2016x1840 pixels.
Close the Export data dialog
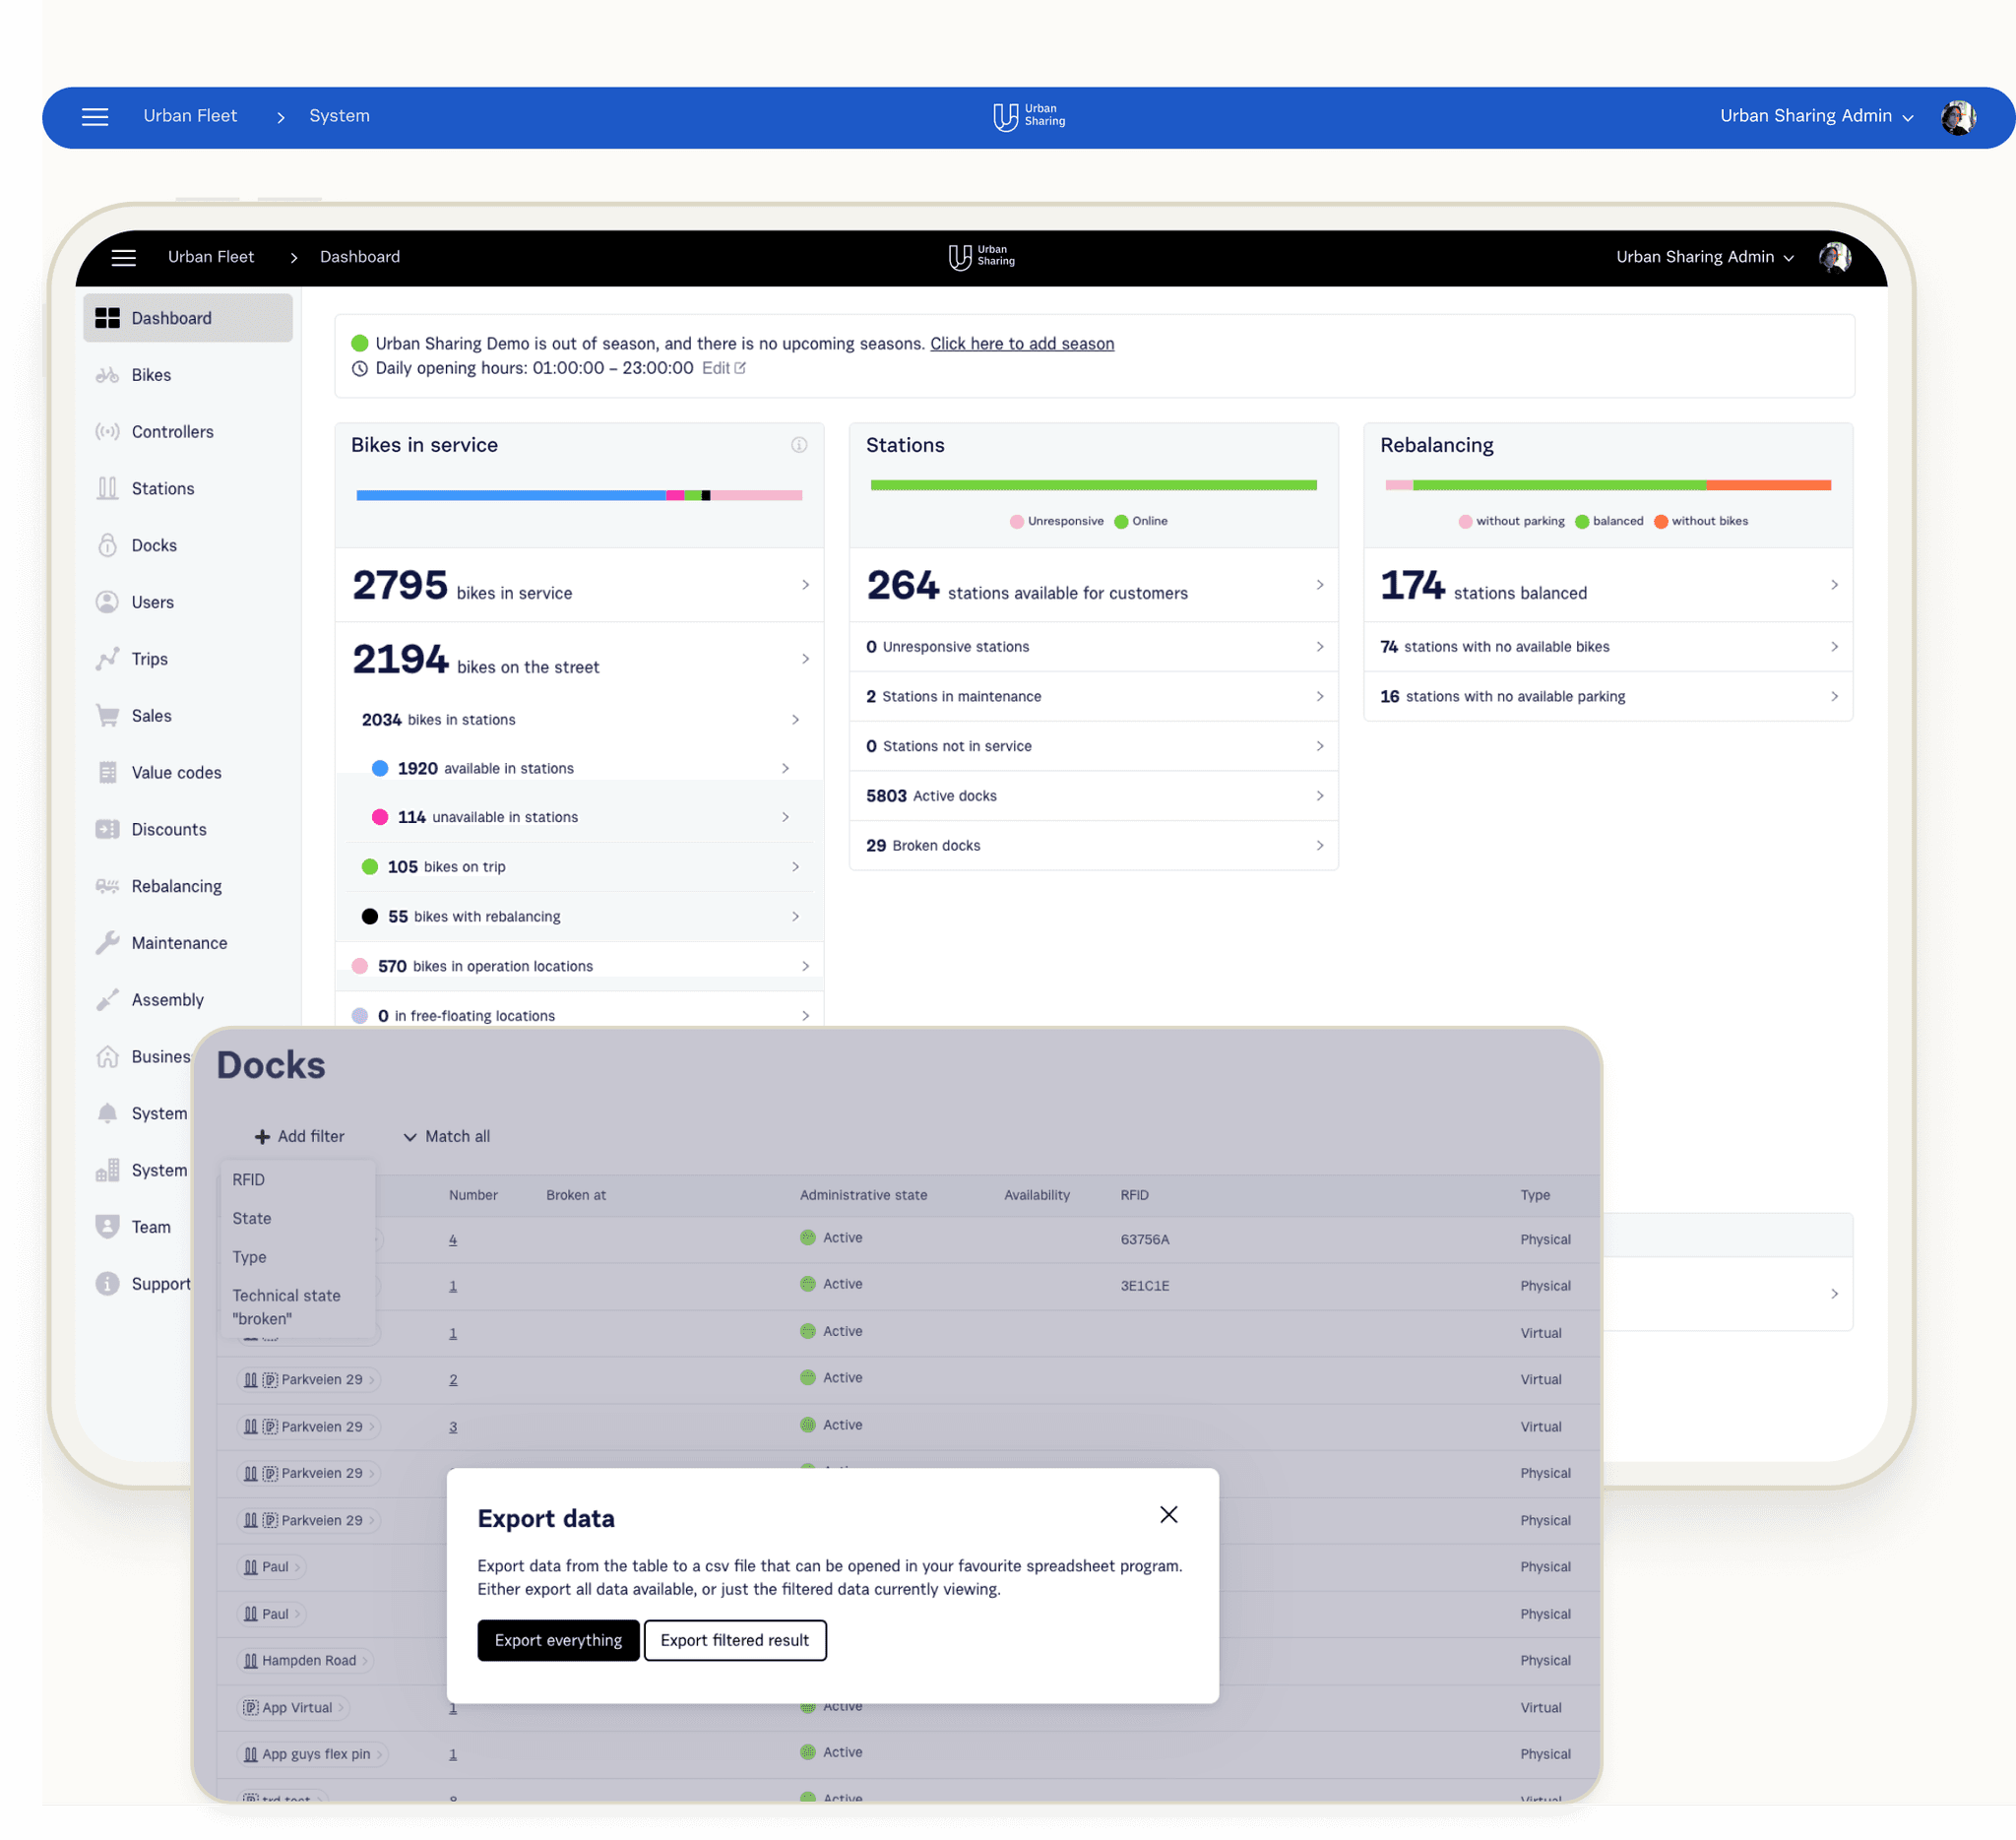(1168, 1514)
